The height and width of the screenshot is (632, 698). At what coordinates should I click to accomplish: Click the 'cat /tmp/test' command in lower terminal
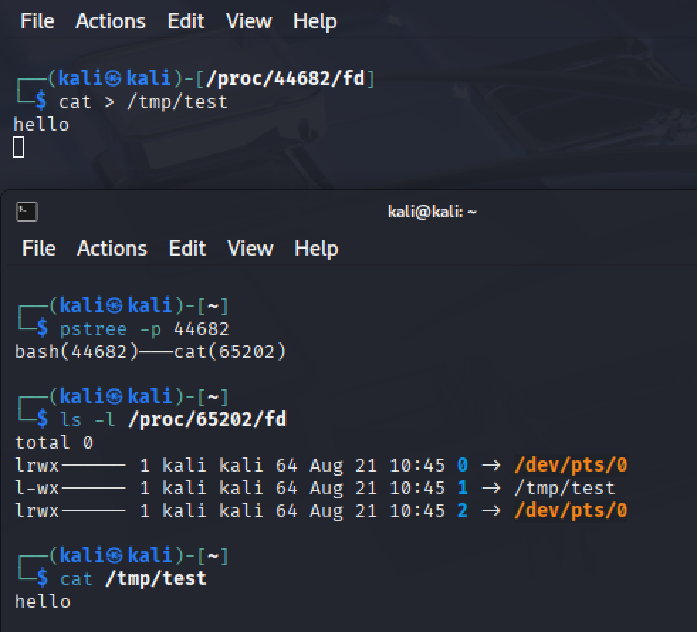point(134,579)
